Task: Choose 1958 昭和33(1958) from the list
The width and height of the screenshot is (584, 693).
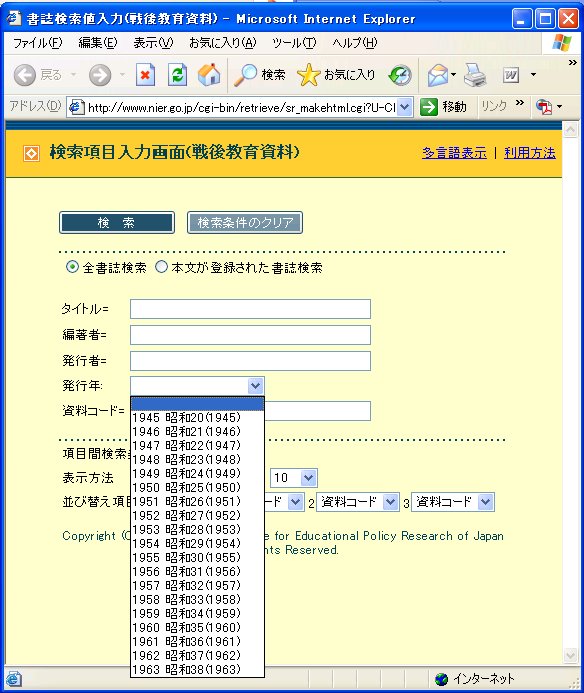Action: 197,600
